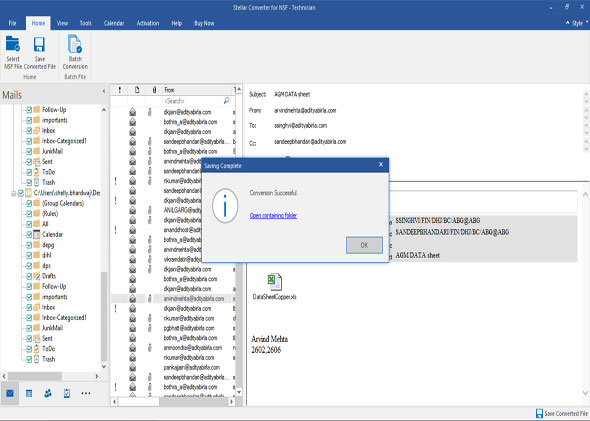Select the Trash folder at tree bottom
This screenshot has width=590, height=421.
pyautogui.click(x=48, y=359)
